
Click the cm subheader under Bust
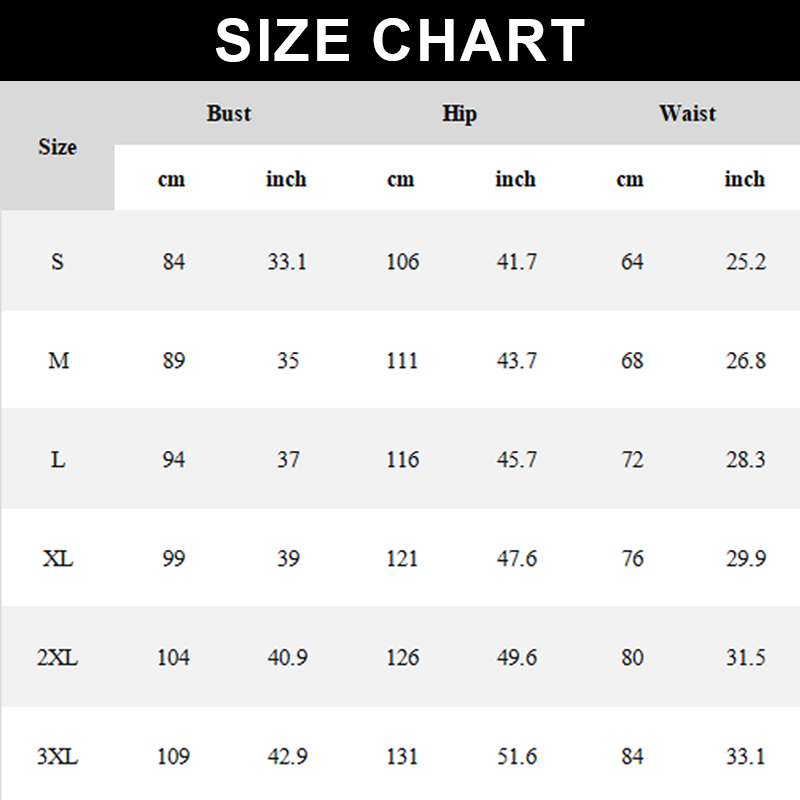tap(172, 180)
